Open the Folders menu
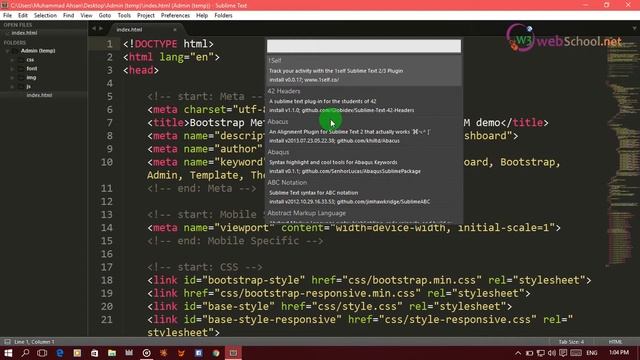 click(x=223, y=16)
